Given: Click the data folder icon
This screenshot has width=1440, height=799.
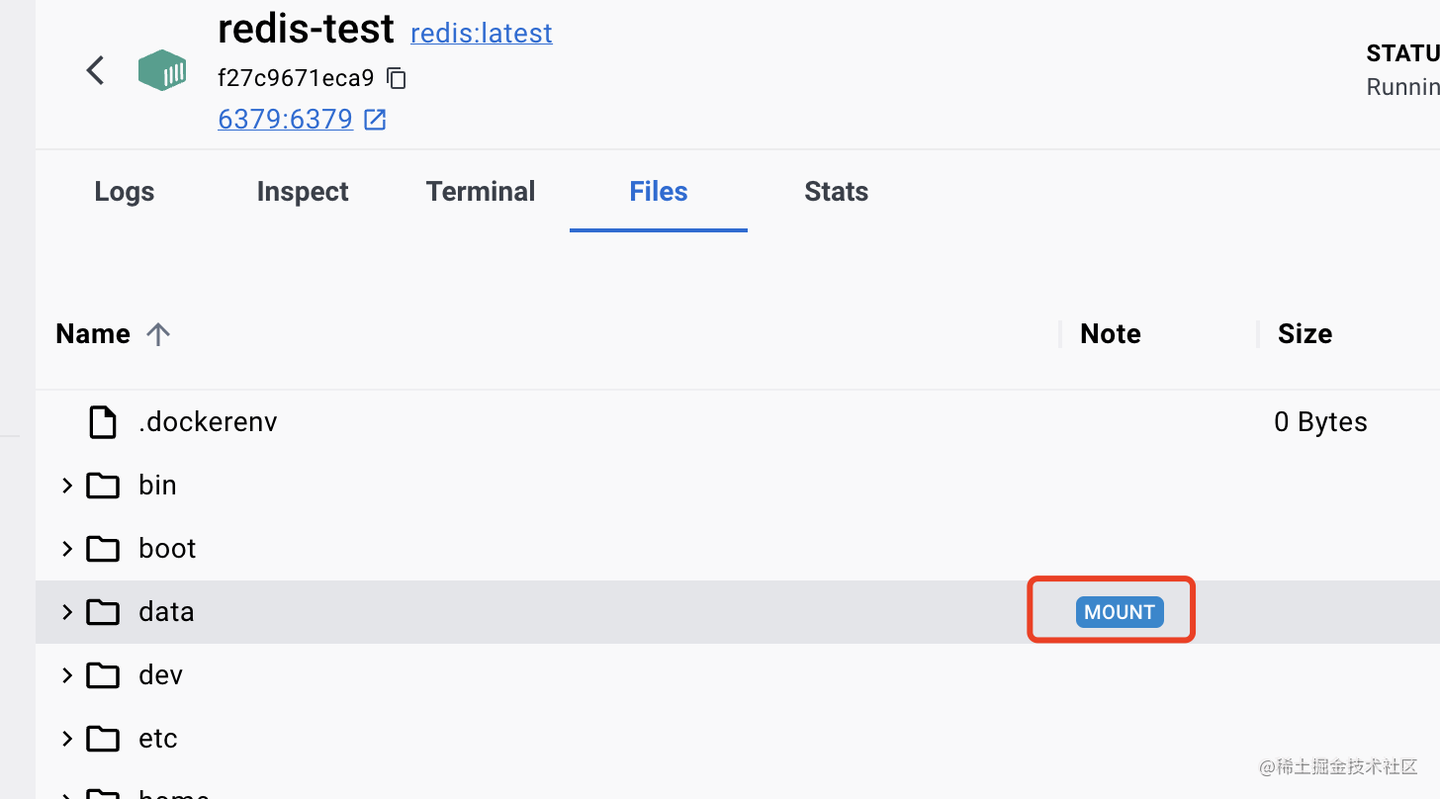Looking at the screenshot, I should tap(103, 611).
